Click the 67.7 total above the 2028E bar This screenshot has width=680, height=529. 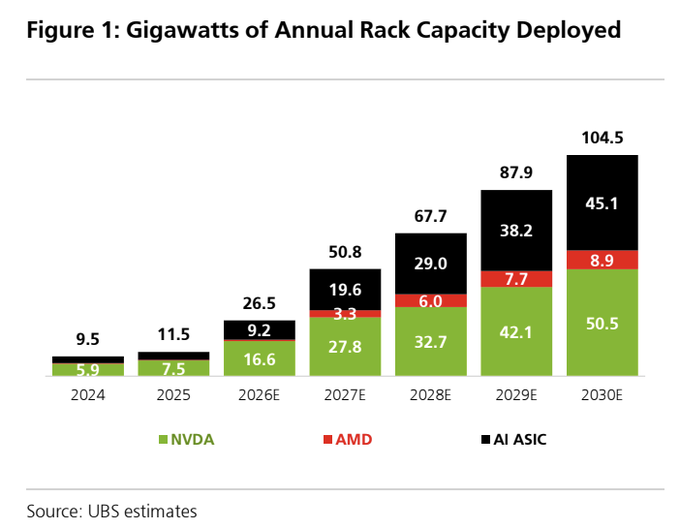tap(431, 216)
